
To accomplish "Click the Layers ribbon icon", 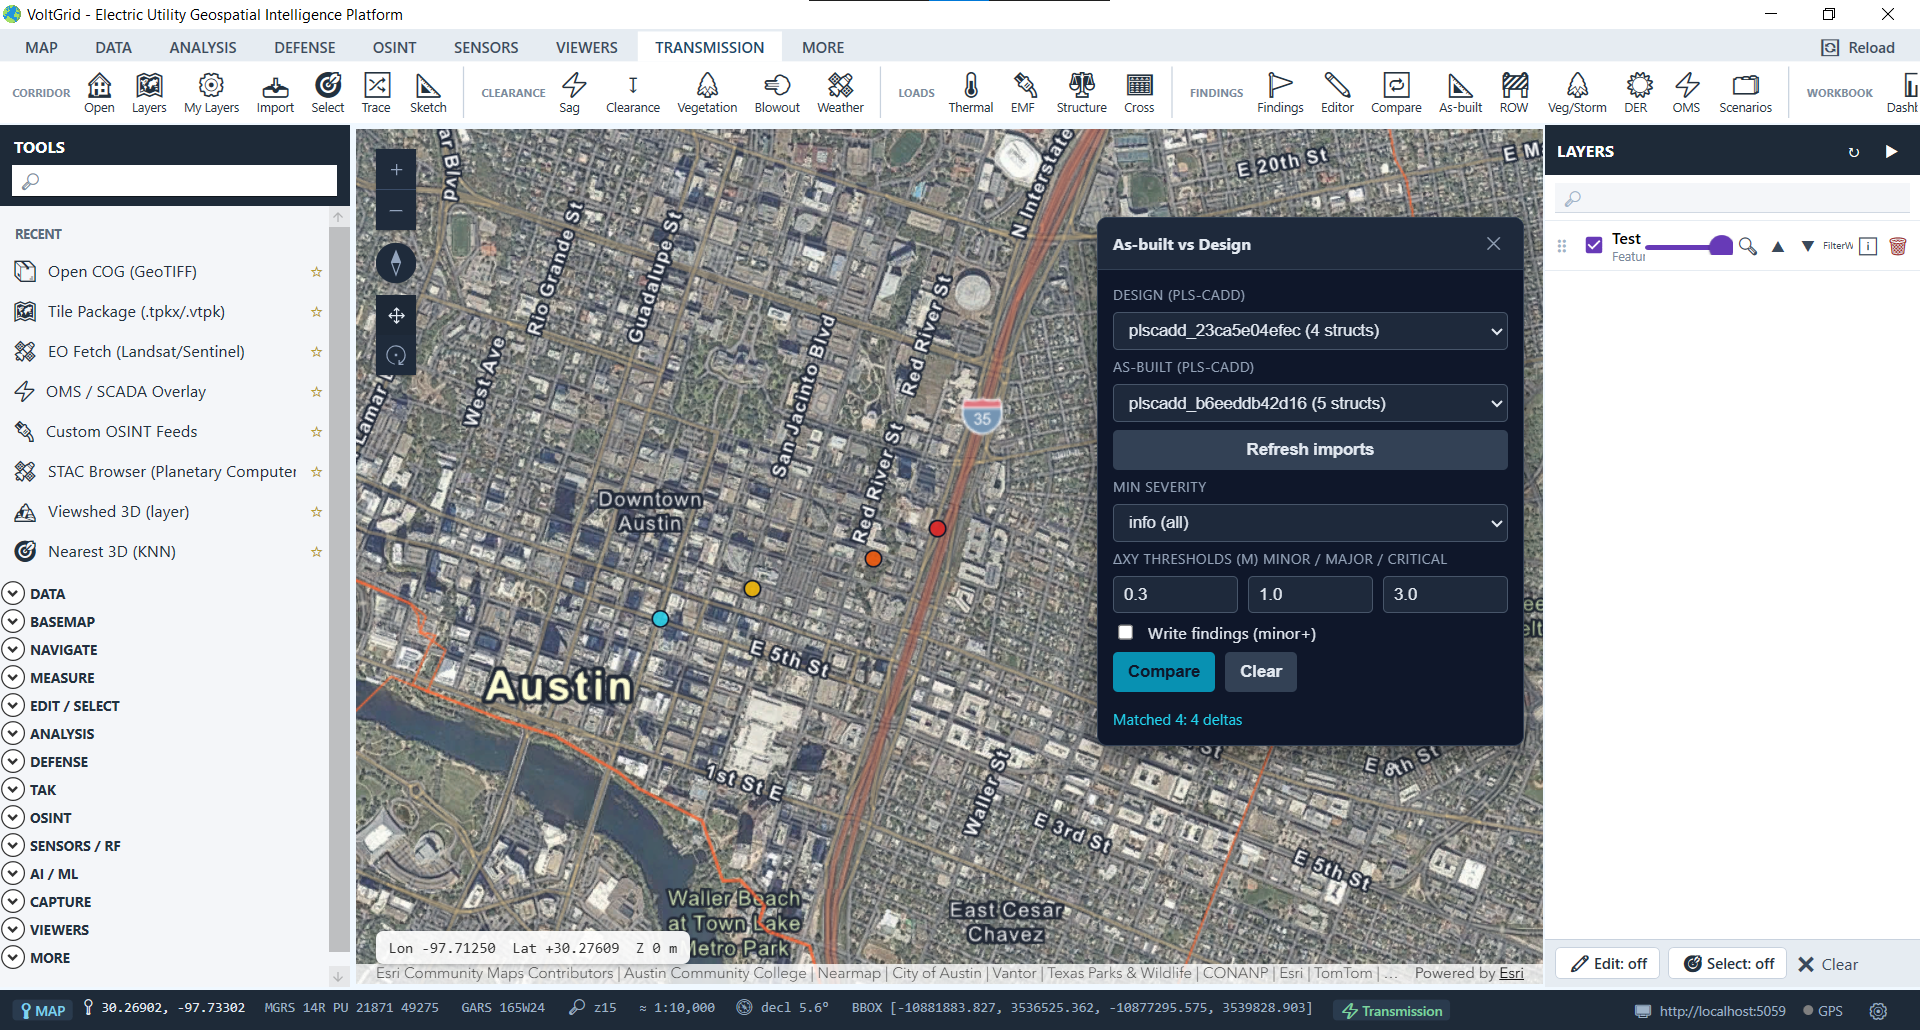I will [149, 93].
